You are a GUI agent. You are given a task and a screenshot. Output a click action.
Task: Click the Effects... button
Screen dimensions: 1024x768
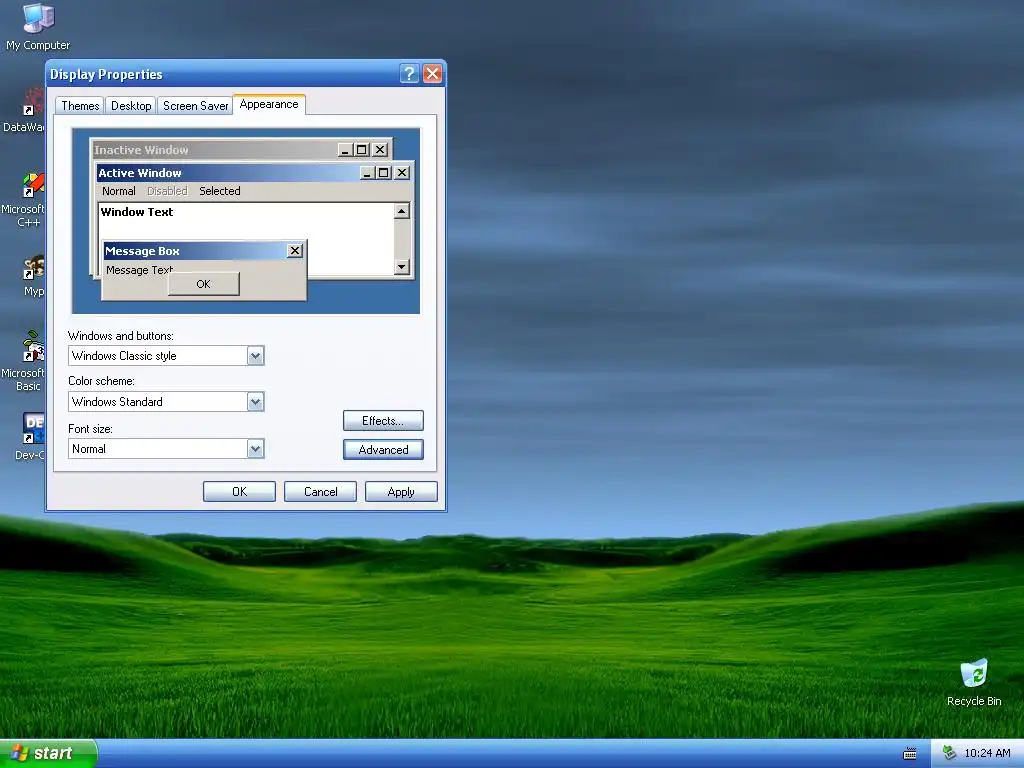pyautogui.click(x=383, y=421)
